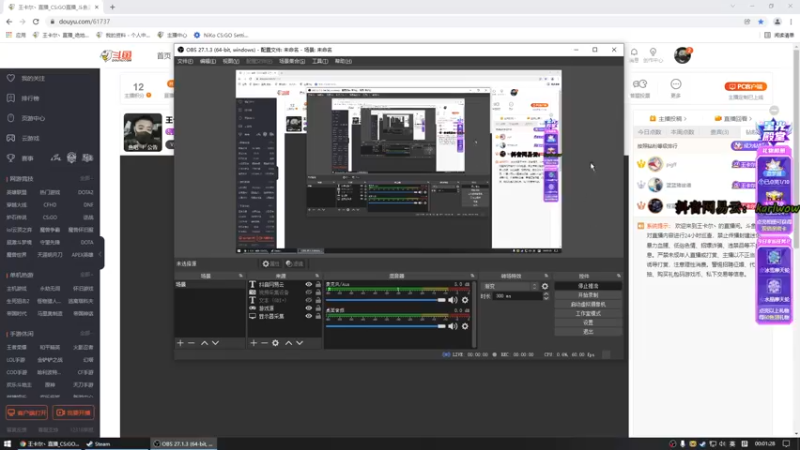Screen dimensions: 800x450
Task: Open 视图 menu in OBS
Action: [x=231, y=61]
